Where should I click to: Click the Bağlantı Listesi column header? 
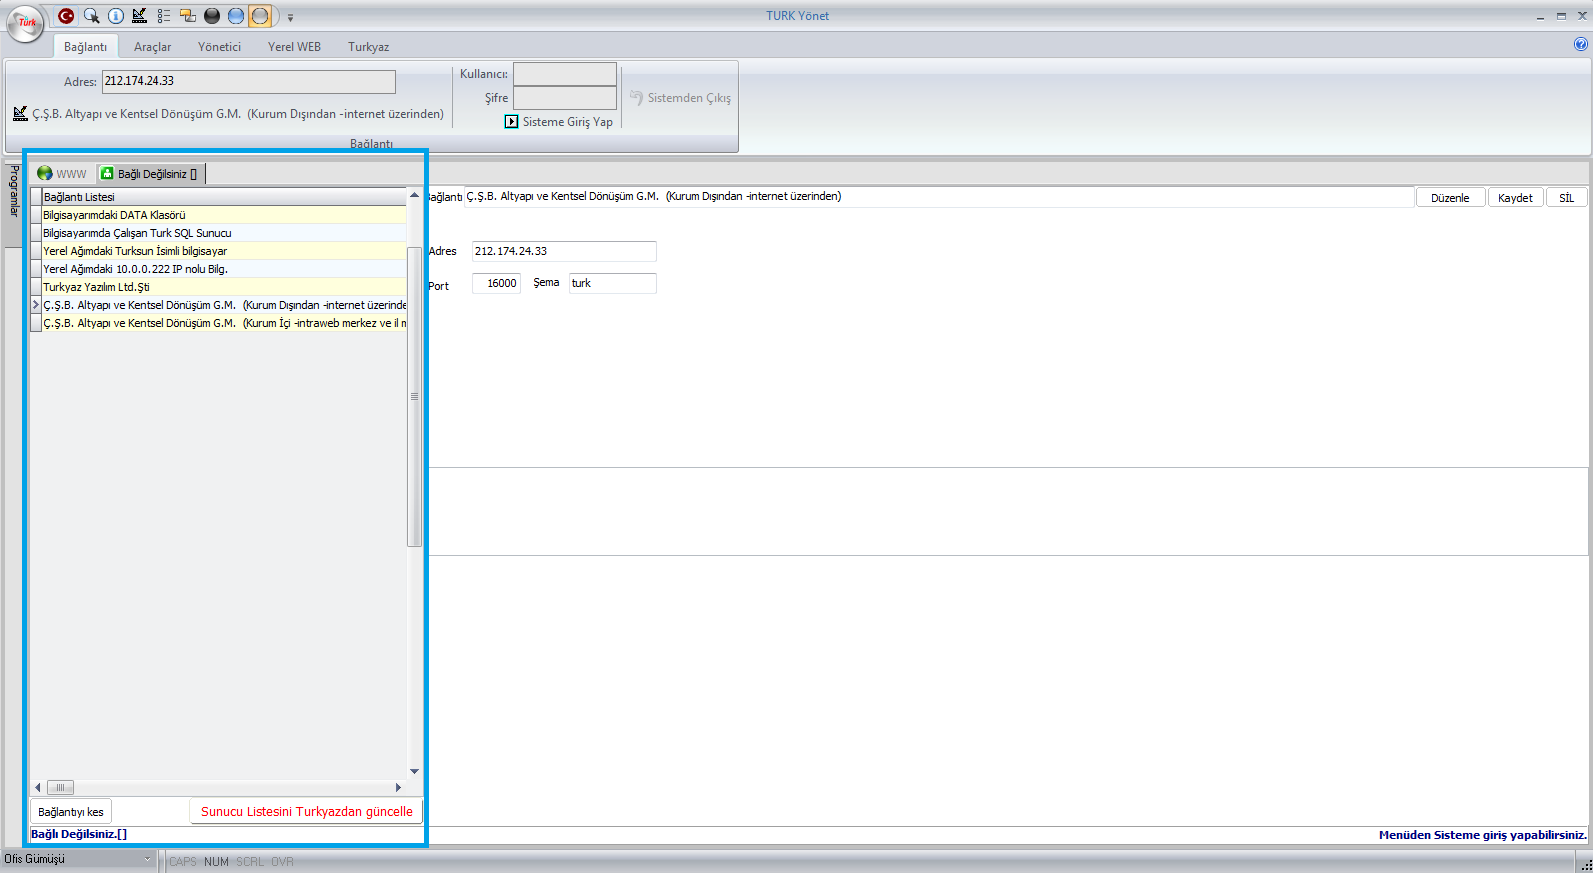(x=224, y=197)
